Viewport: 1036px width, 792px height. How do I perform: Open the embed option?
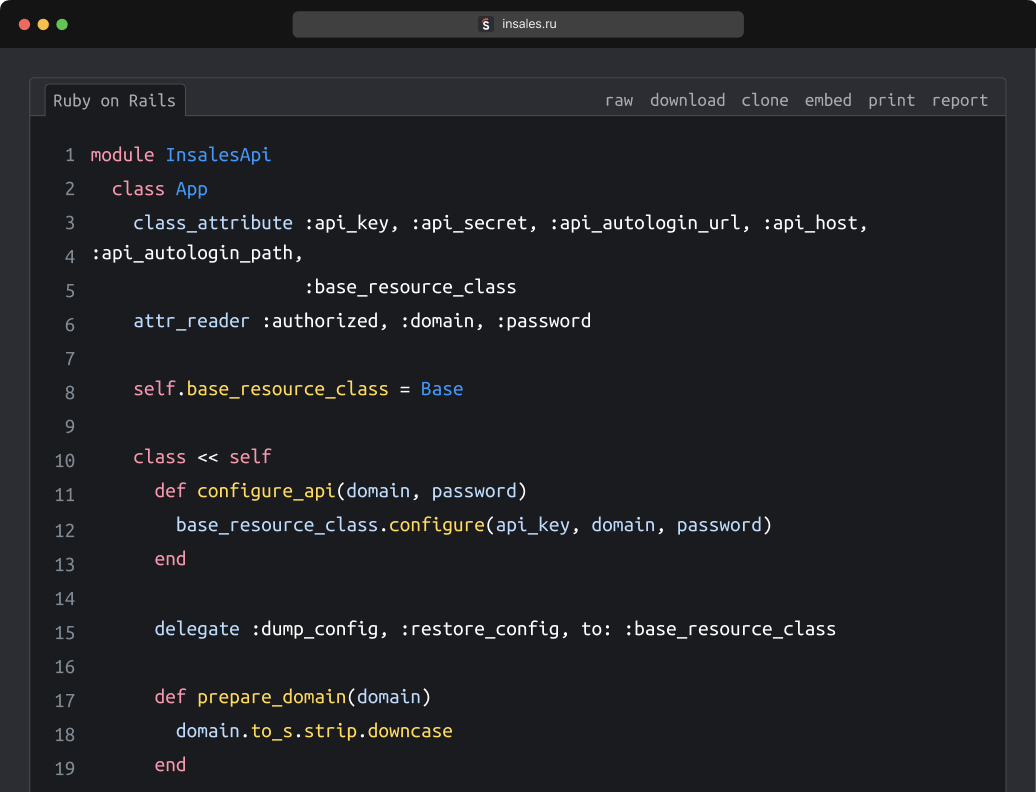(x=827, y=100)
